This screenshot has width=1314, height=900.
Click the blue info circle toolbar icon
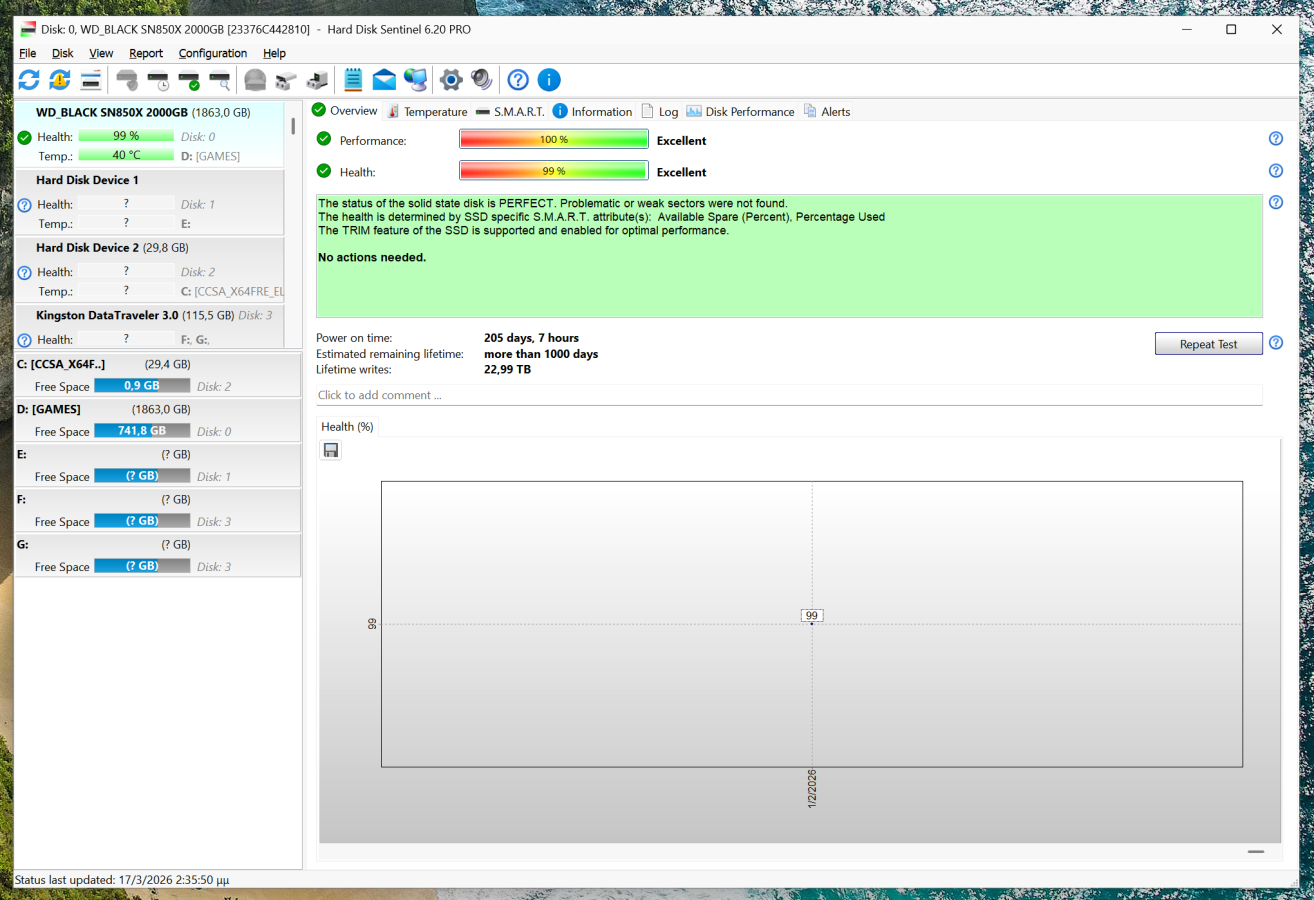pyautogui.click(x=549, y=80)
